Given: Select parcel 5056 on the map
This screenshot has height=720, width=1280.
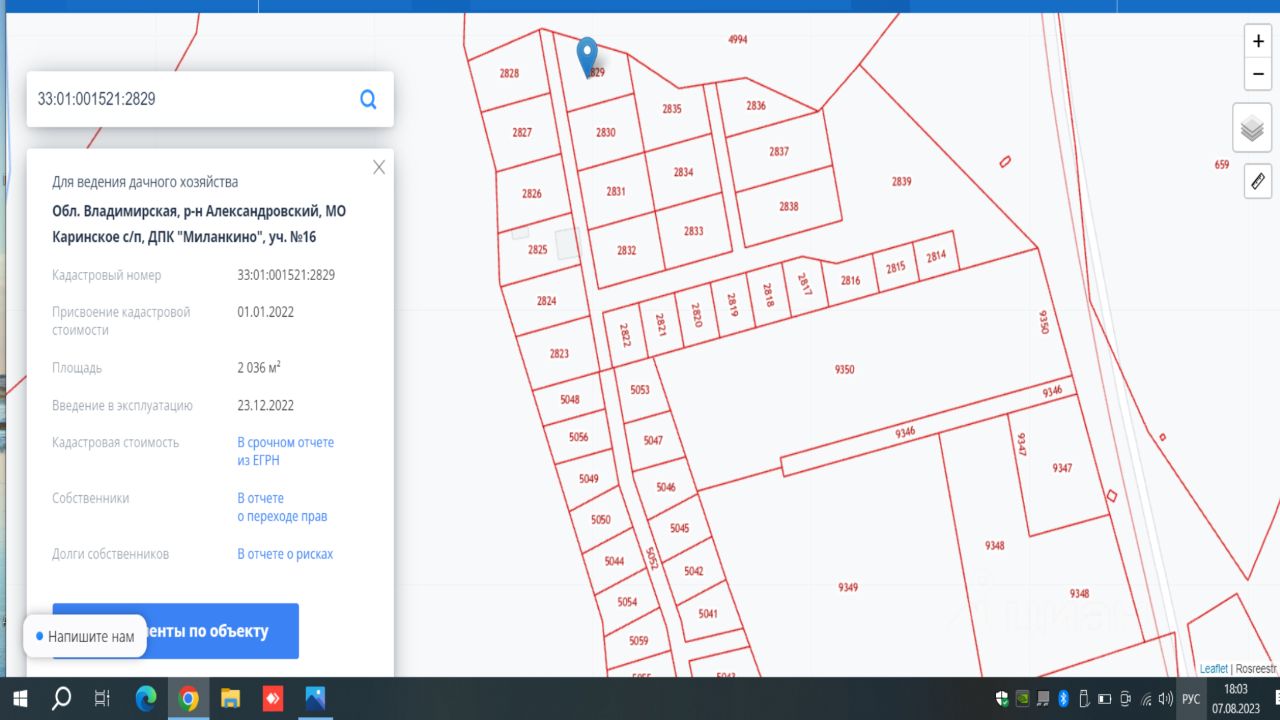Looking at the screenshot, I should click(578, 437).
